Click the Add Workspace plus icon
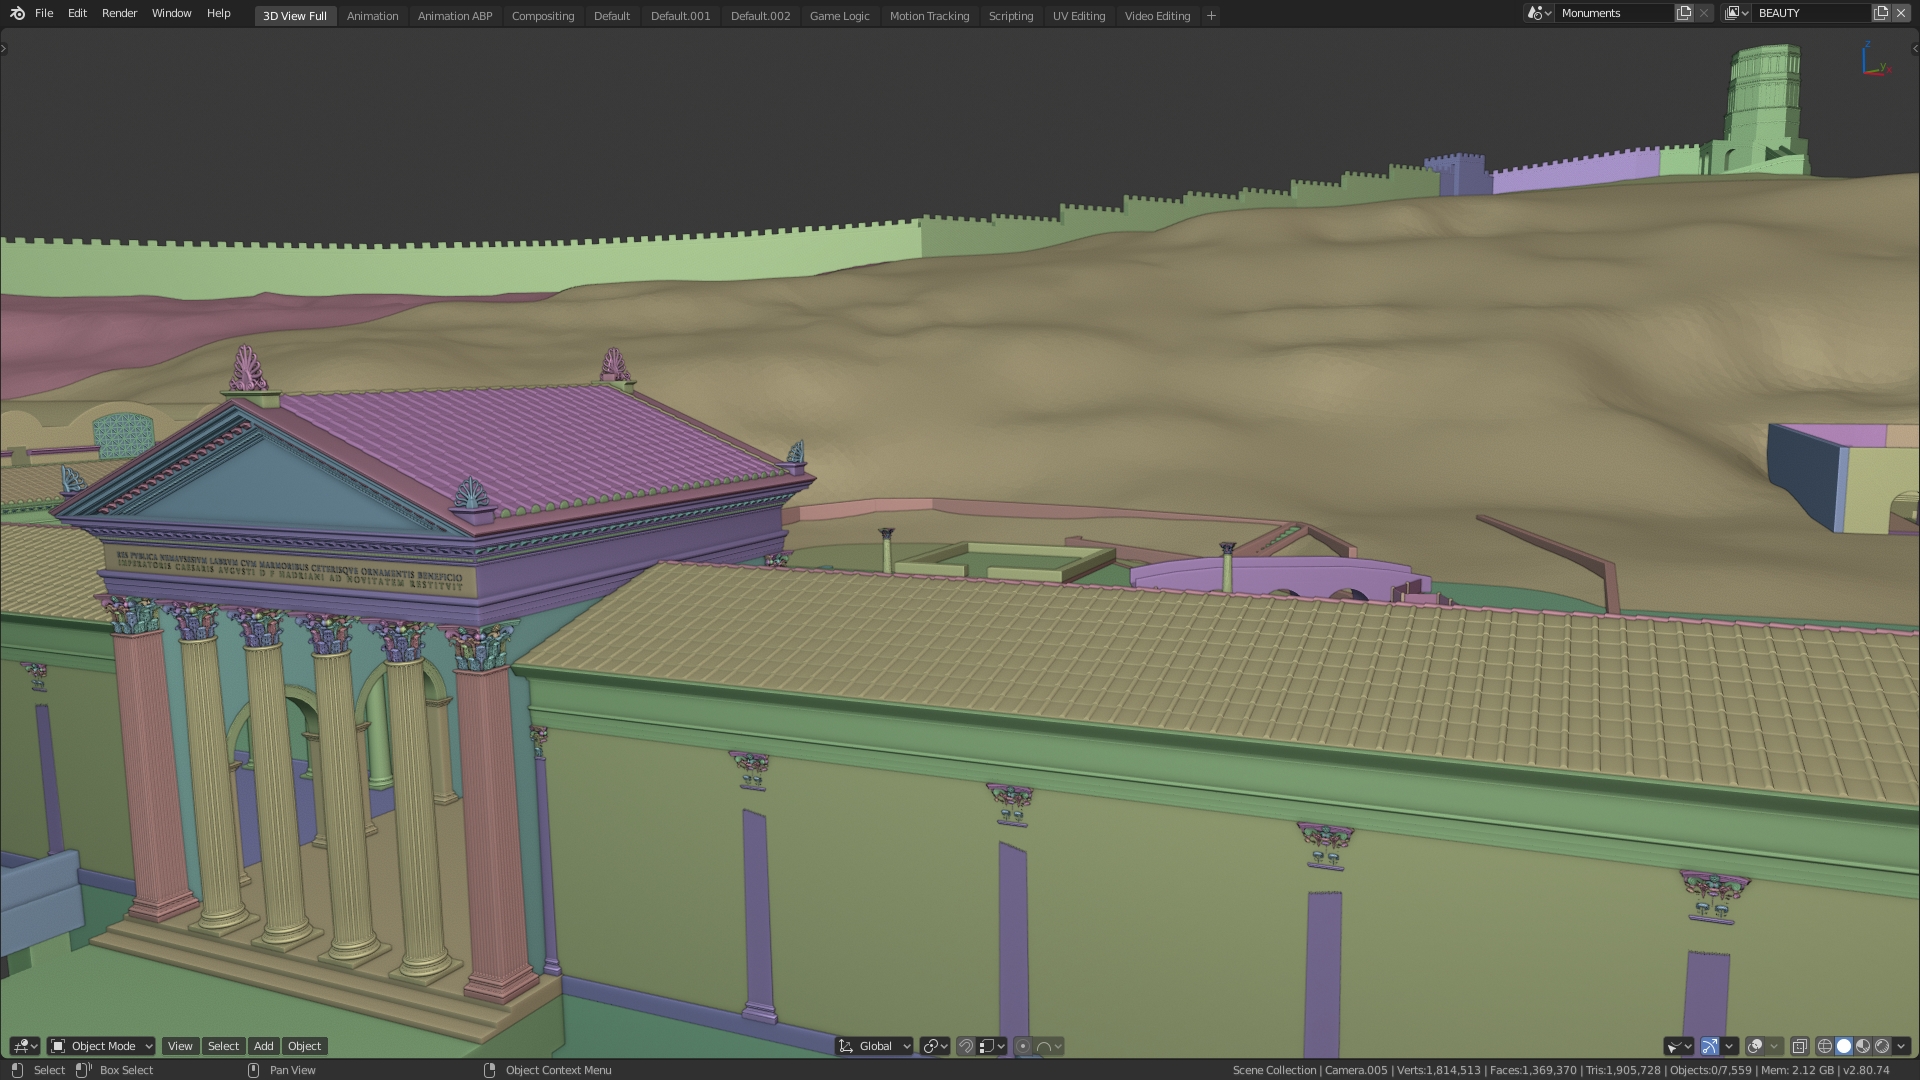The height and width of the screenshot is (1080, 1920). click(x=1211, y=15)
